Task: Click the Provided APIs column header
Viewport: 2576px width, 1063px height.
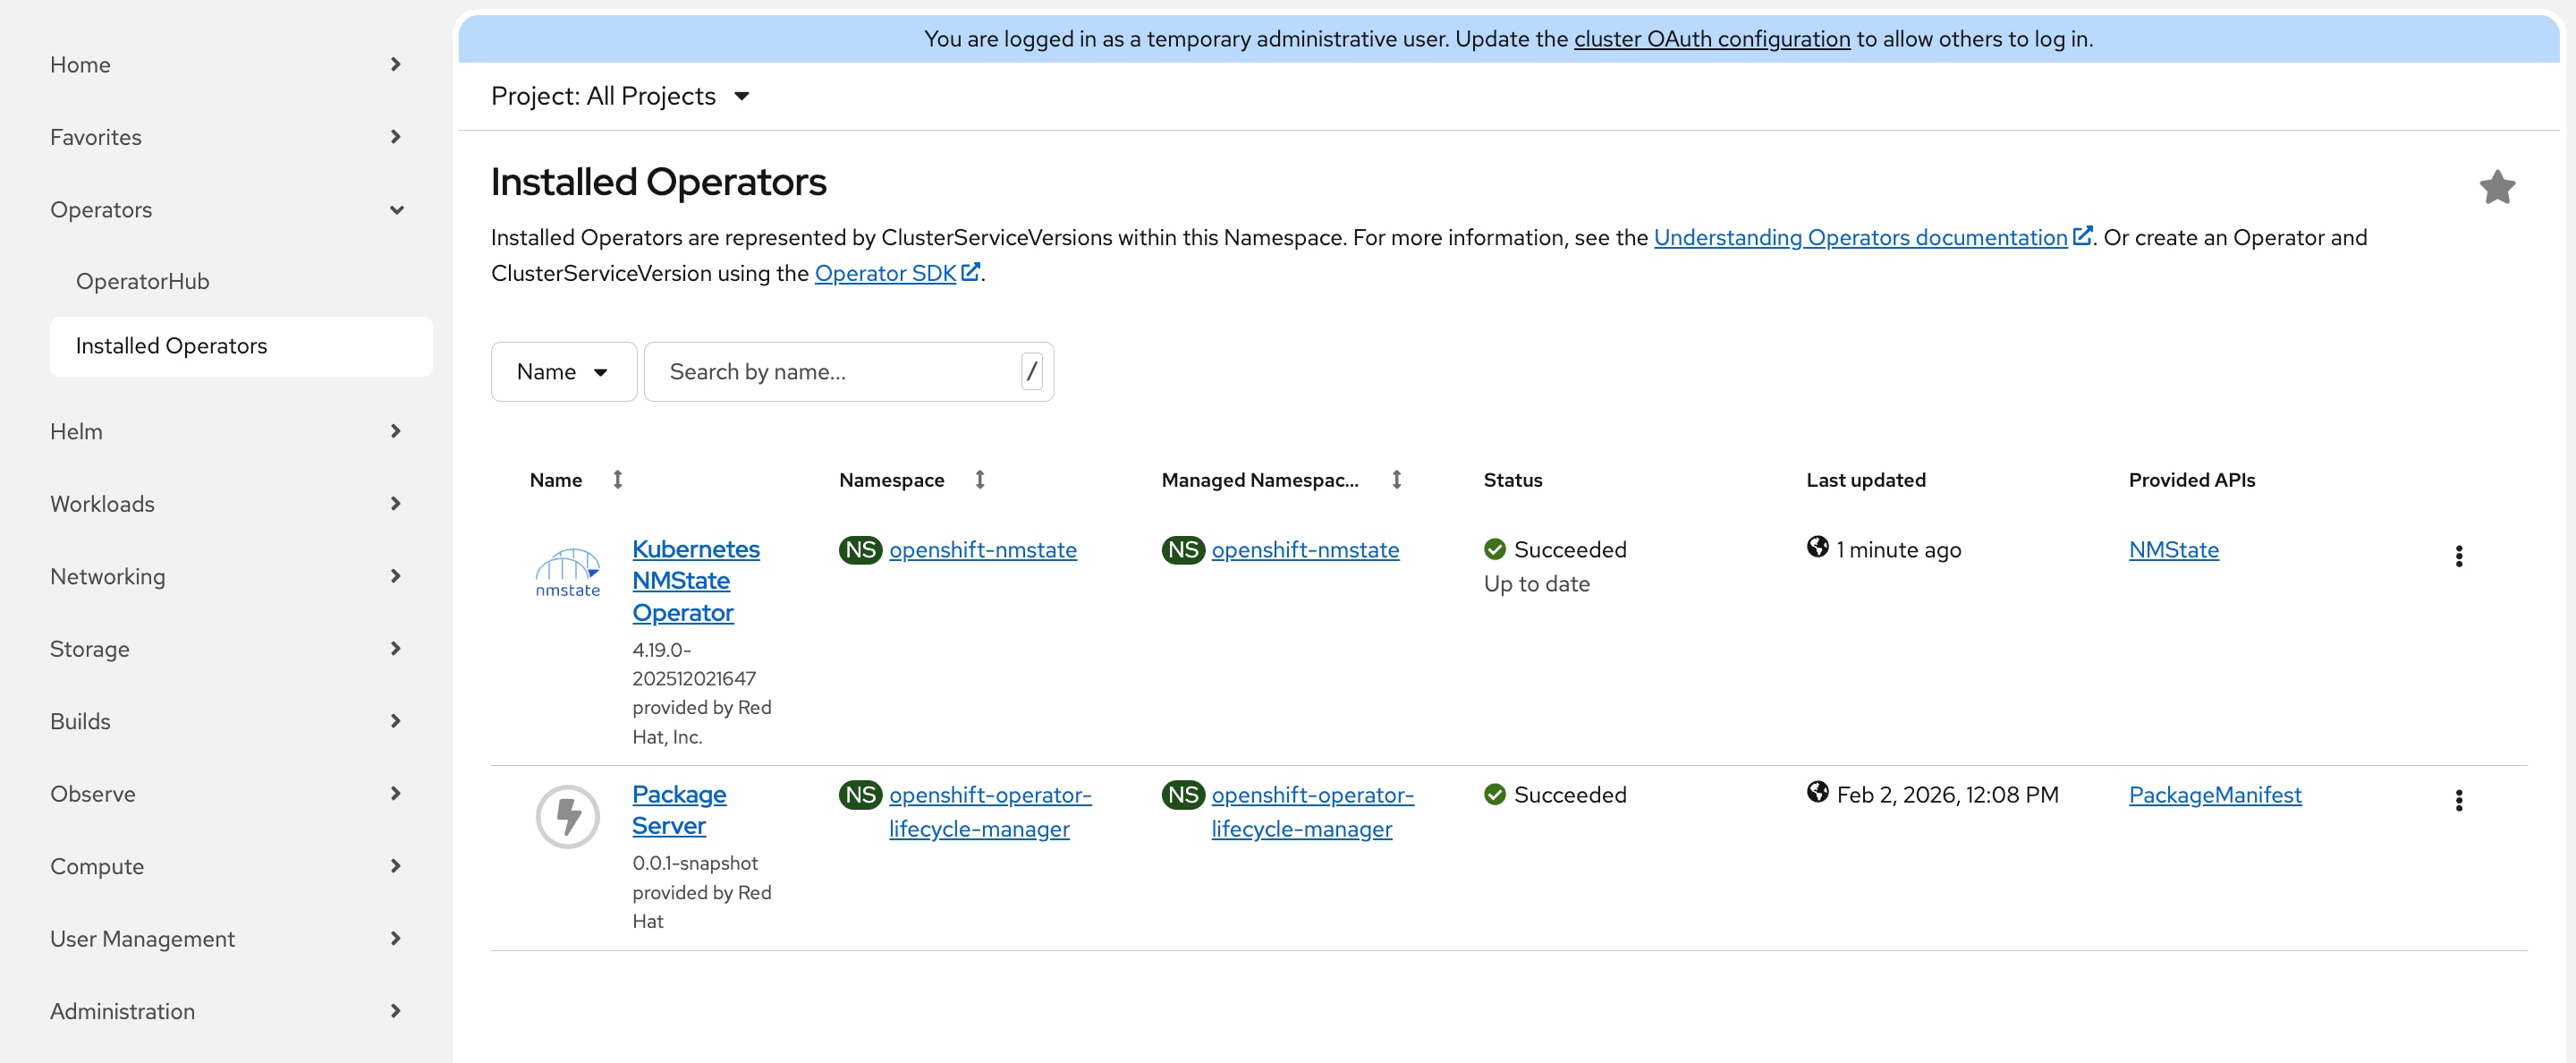Action: [2191, 480]
